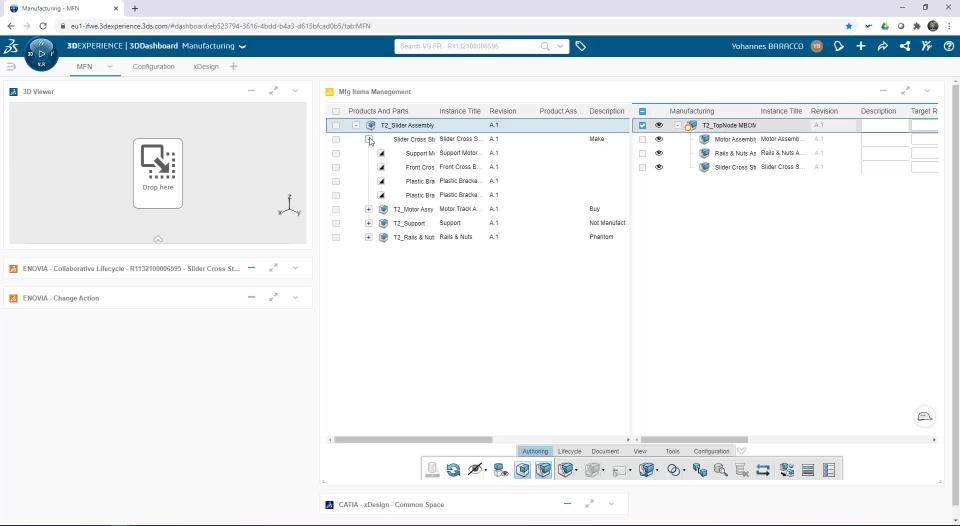Click the grayed database save icon in toolbar
Viewport: 960px width, 526px height.
tap(432, 470)
